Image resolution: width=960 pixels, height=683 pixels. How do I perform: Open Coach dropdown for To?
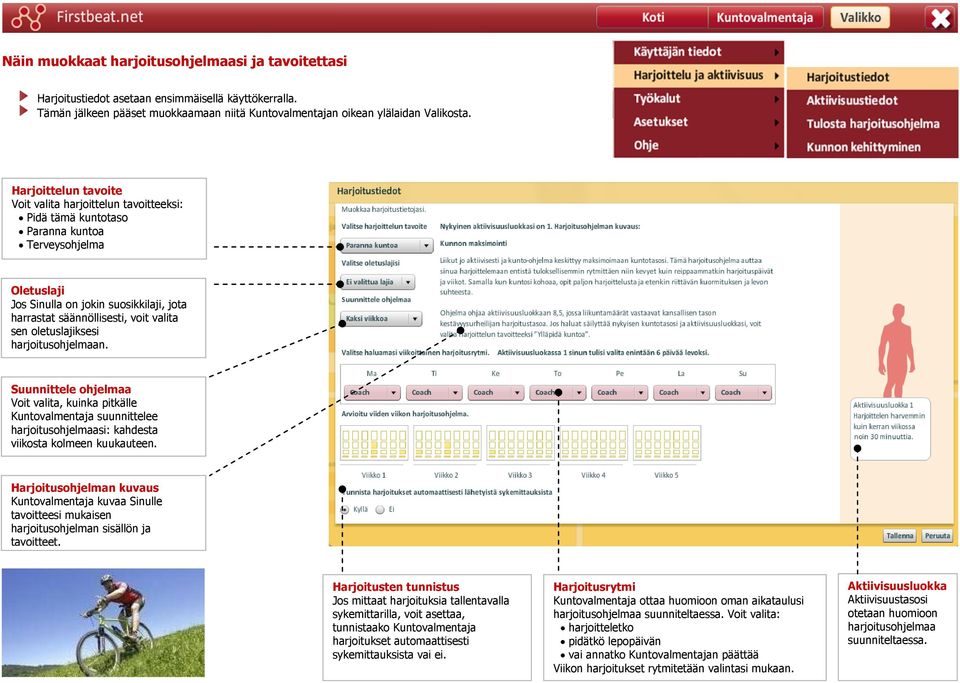click(x=557, y=392)
